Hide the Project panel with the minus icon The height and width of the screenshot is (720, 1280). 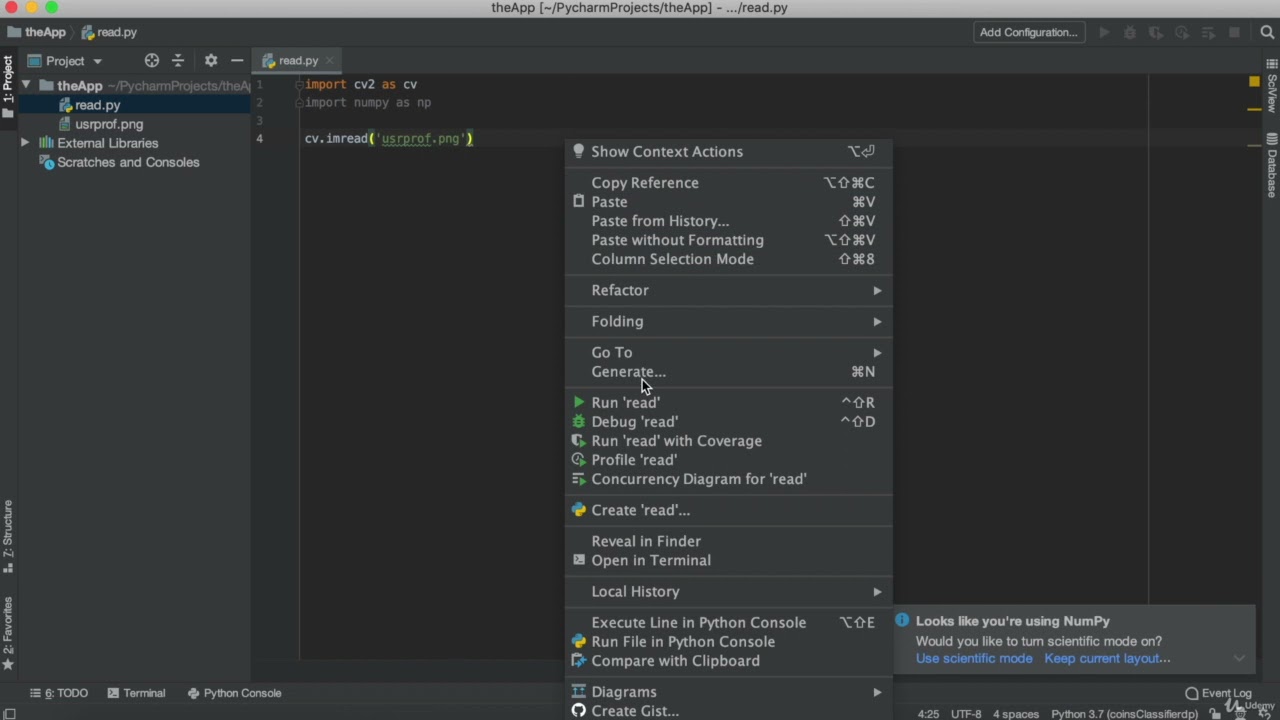[x=237, y=61]
